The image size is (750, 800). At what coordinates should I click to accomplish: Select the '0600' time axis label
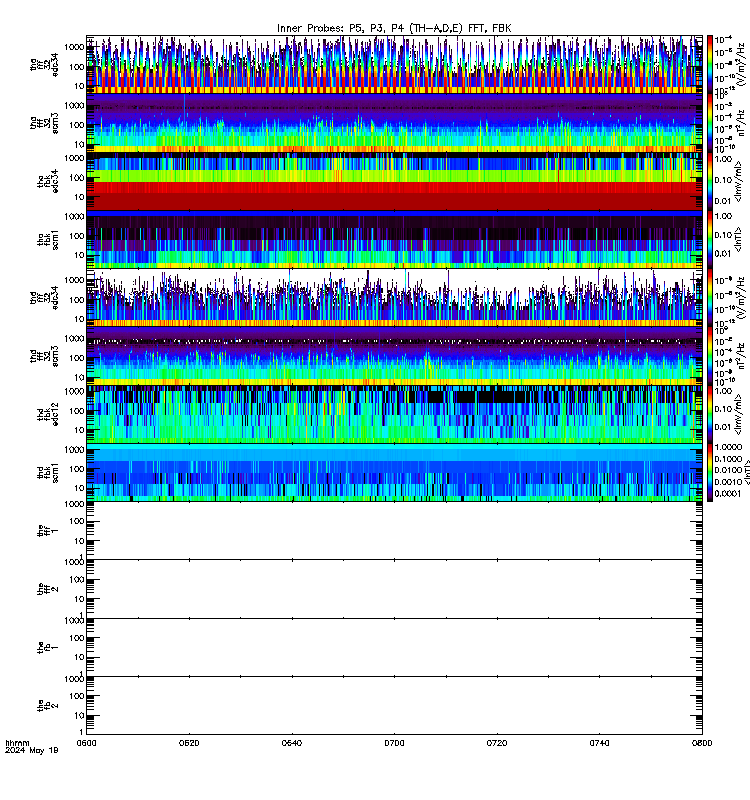[86, 743]
